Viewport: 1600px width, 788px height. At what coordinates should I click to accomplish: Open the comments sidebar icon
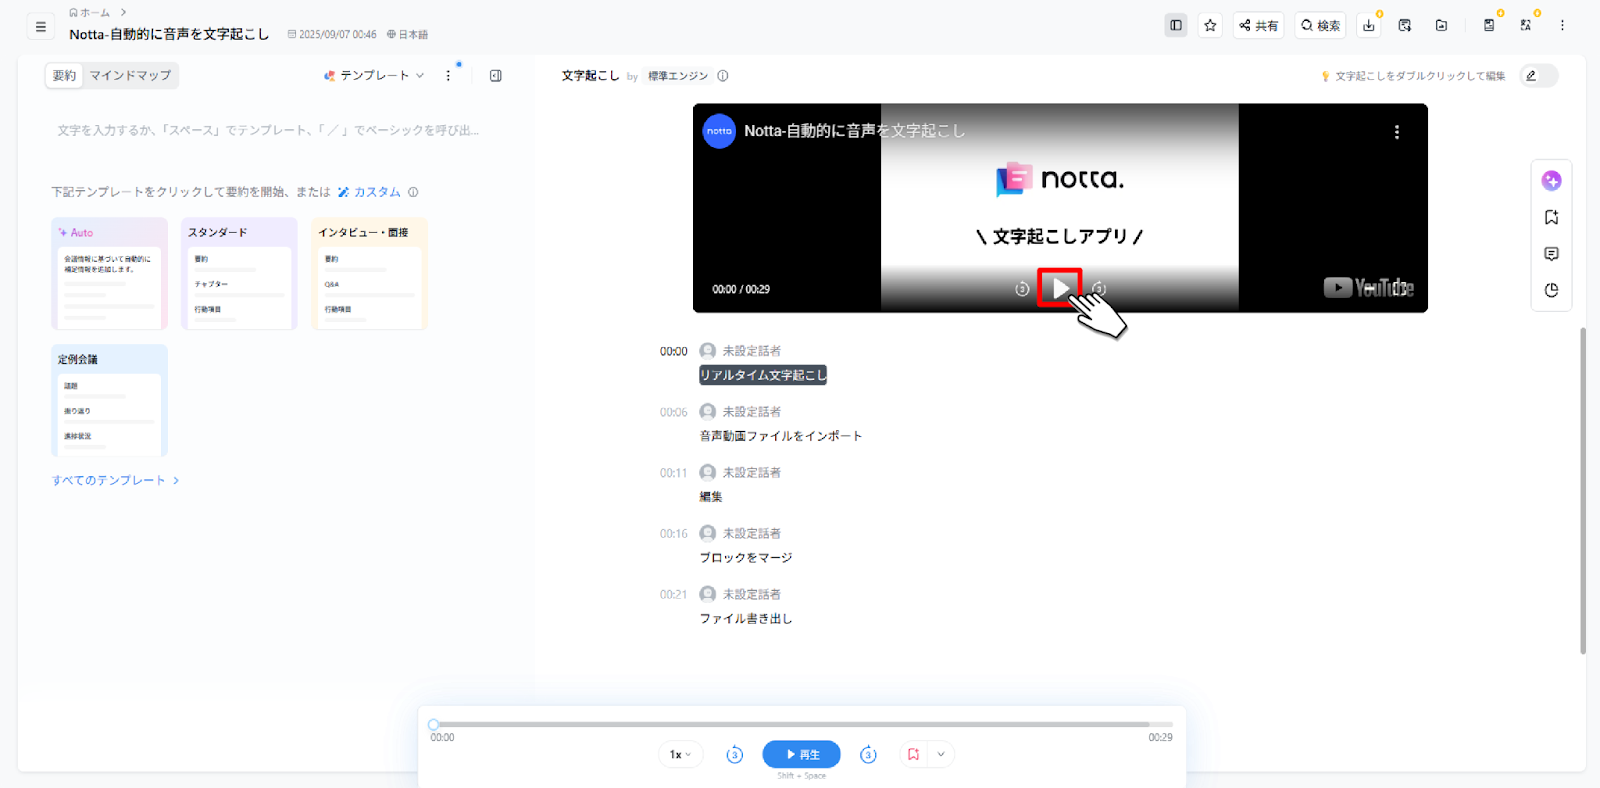tap(1551, 254)
